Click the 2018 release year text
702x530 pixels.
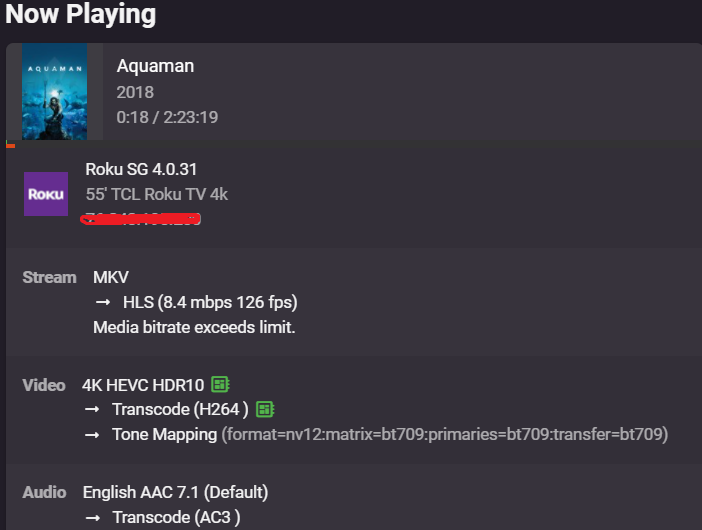click(x=135, y=92)
